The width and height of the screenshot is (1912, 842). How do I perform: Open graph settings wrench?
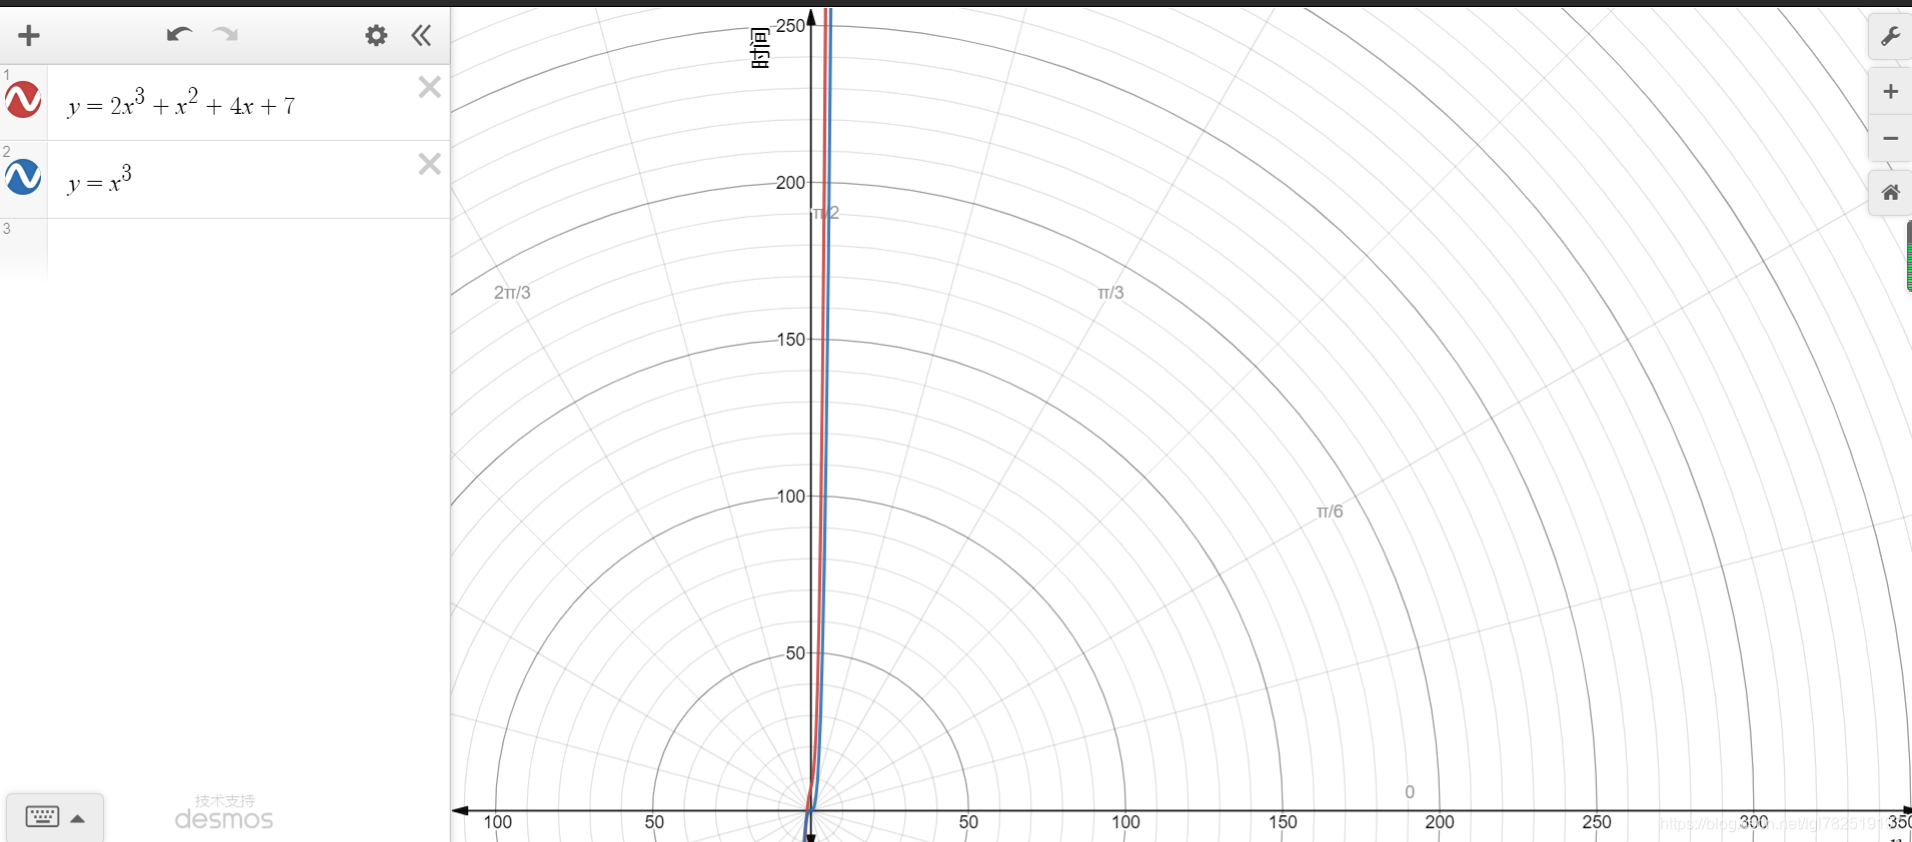pos(1890,37)
